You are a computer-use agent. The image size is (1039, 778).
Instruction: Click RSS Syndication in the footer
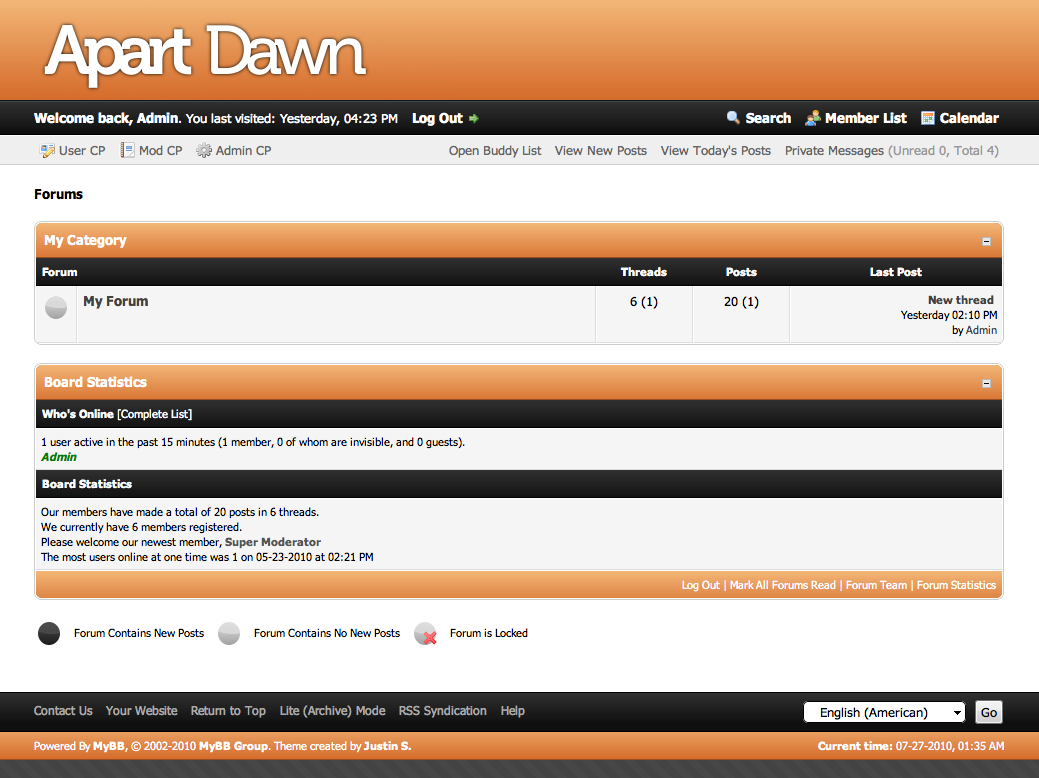click(442, 711)
